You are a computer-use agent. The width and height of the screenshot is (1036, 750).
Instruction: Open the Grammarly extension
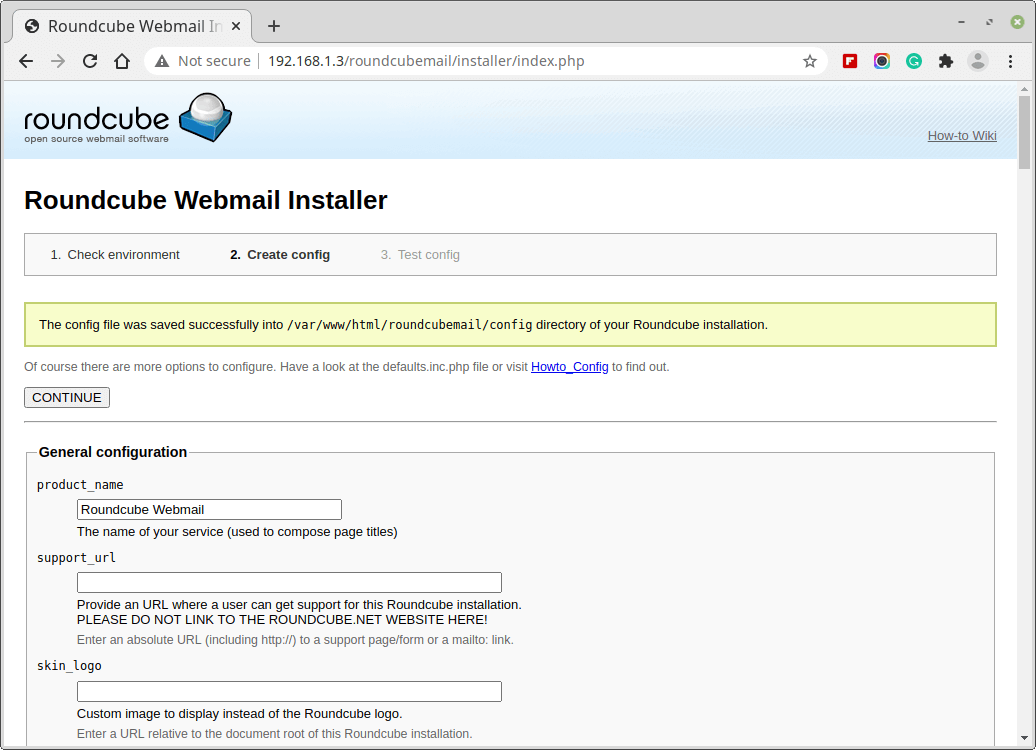[914, 61]
